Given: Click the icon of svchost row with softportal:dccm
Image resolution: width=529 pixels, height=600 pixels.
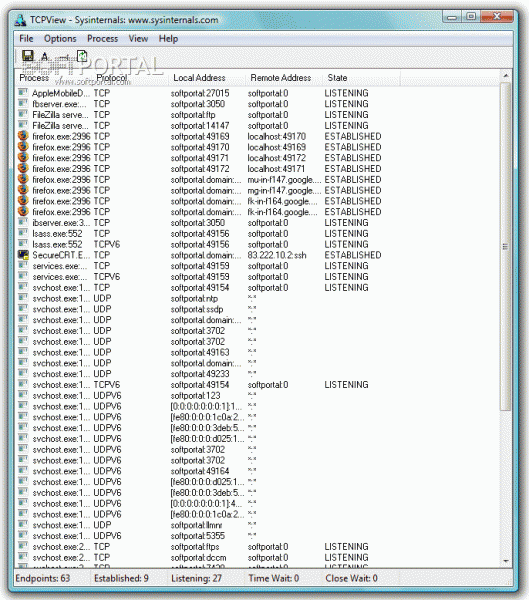Looking at the screenshot, I should [23, 556].
